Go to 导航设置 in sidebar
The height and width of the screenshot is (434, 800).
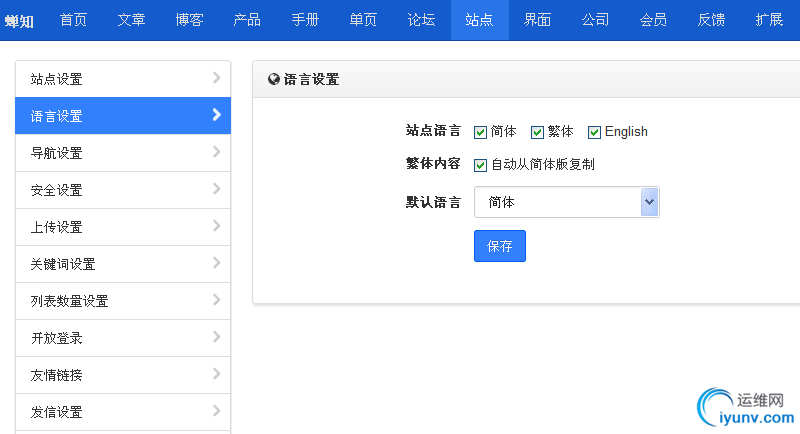click(123, 153)
